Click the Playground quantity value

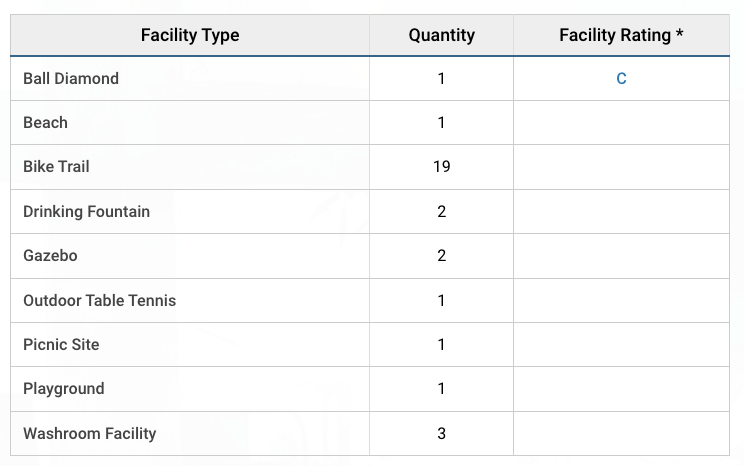click(441, 388)
